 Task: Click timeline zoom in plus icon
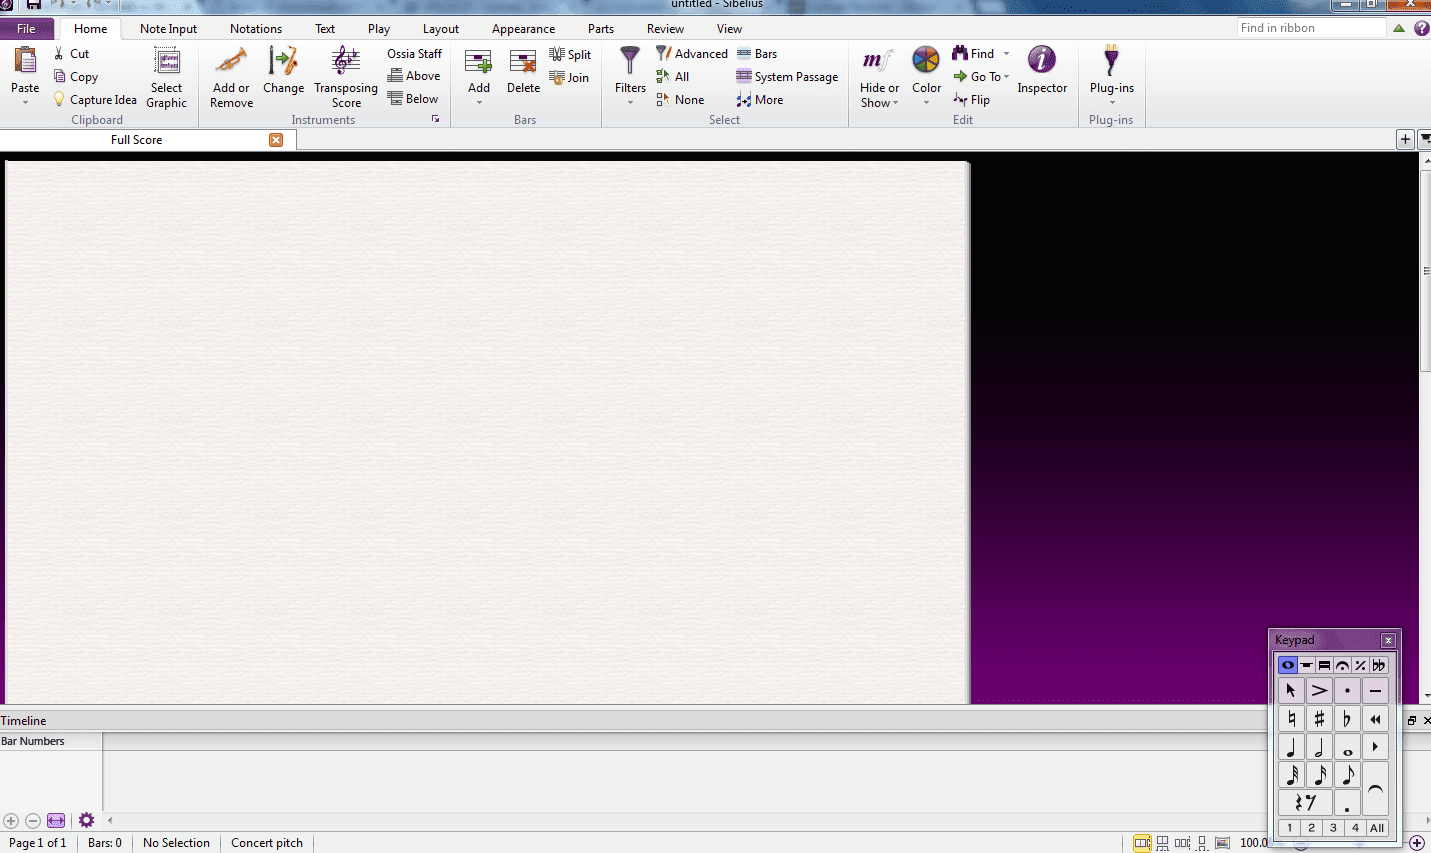coord(11,820)
